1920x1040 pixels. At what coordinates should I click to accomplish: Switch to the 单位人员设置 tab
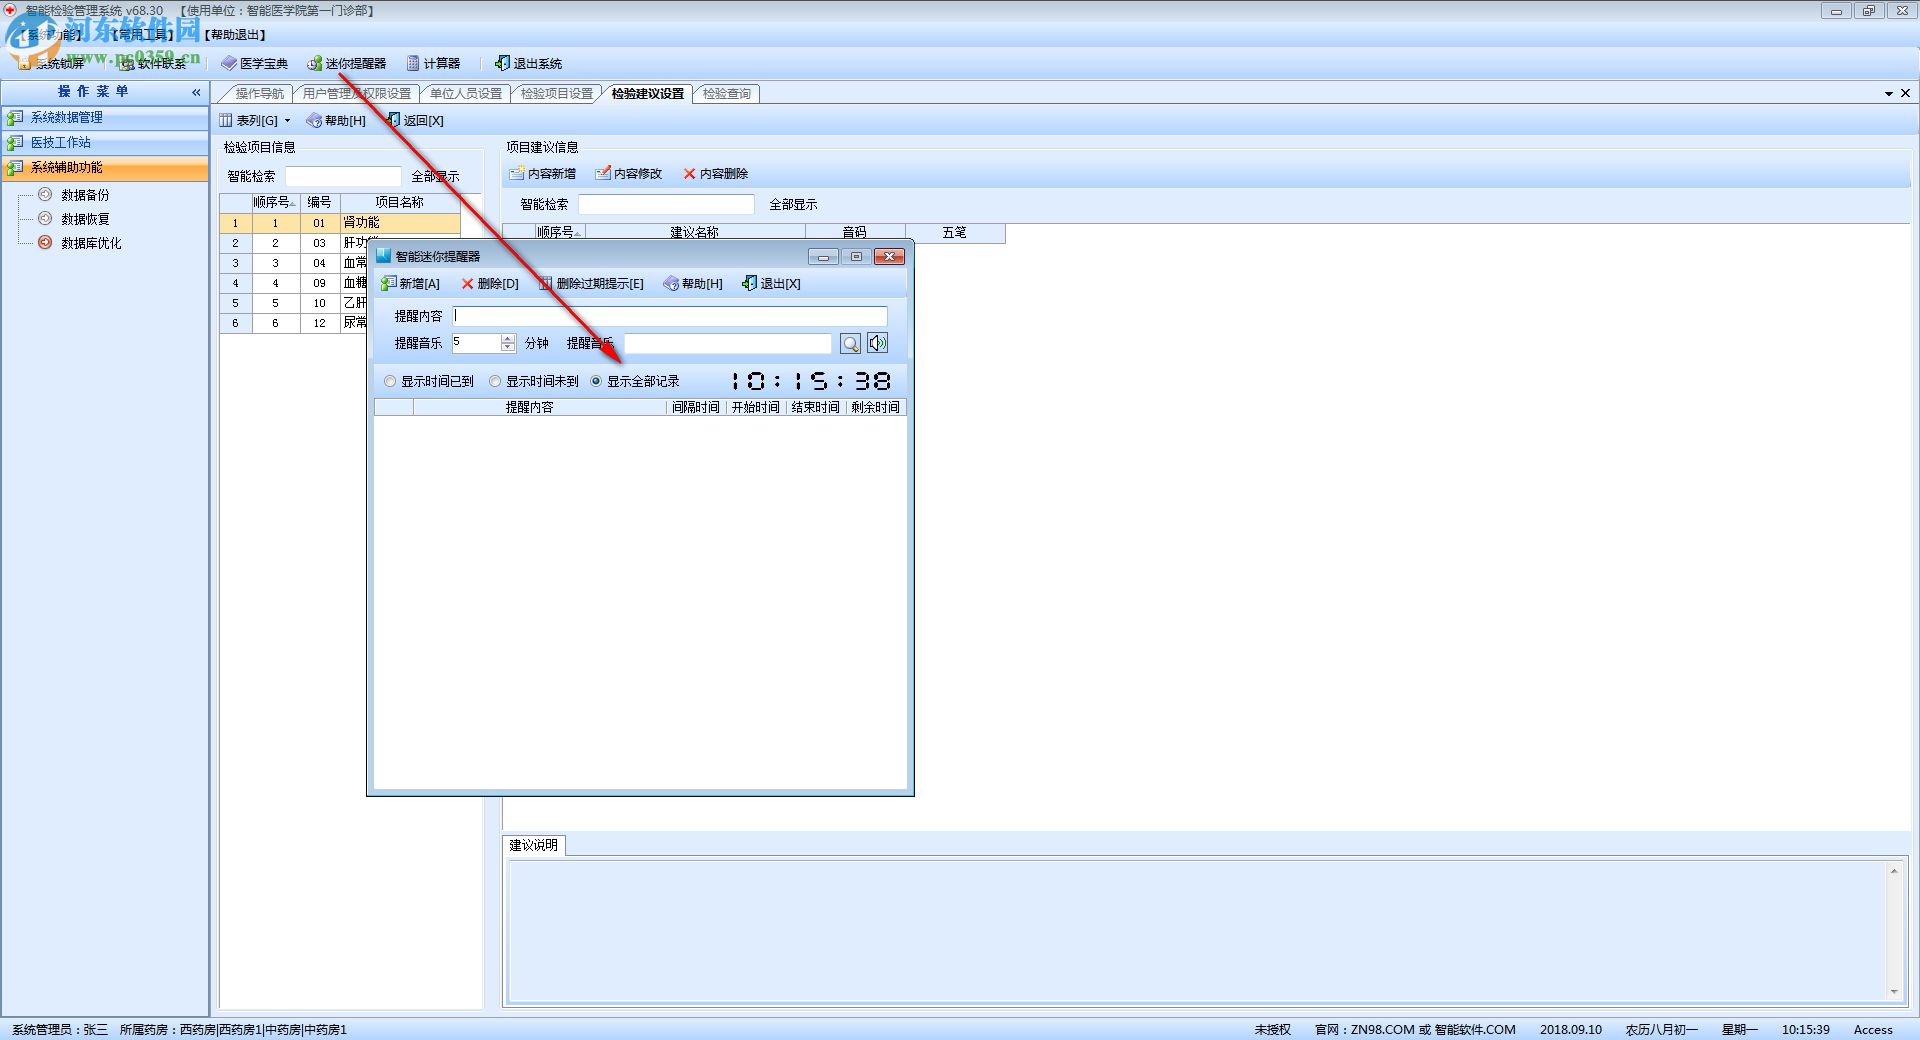466,94
